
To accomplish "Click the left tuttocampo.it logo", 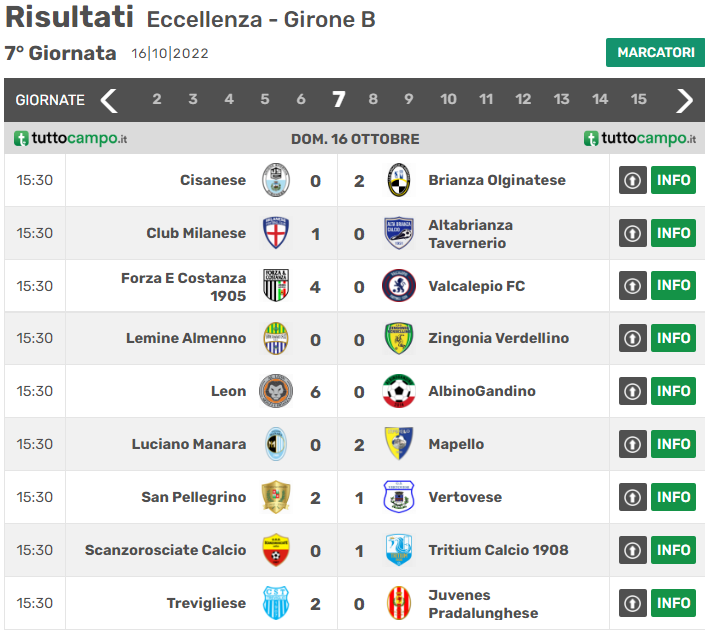I will pos(71,139).
